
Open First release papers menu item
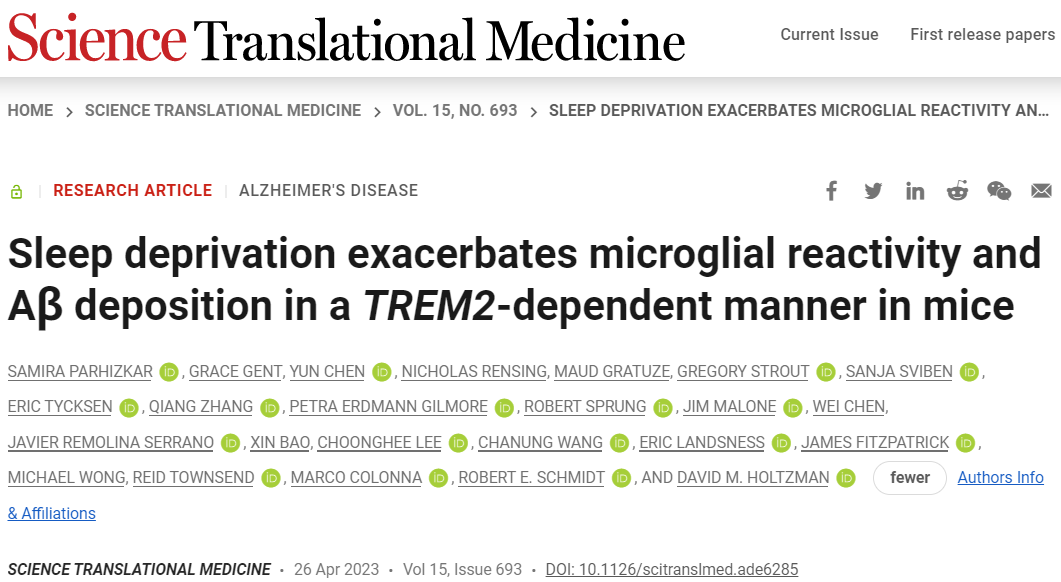click(982, 35)
